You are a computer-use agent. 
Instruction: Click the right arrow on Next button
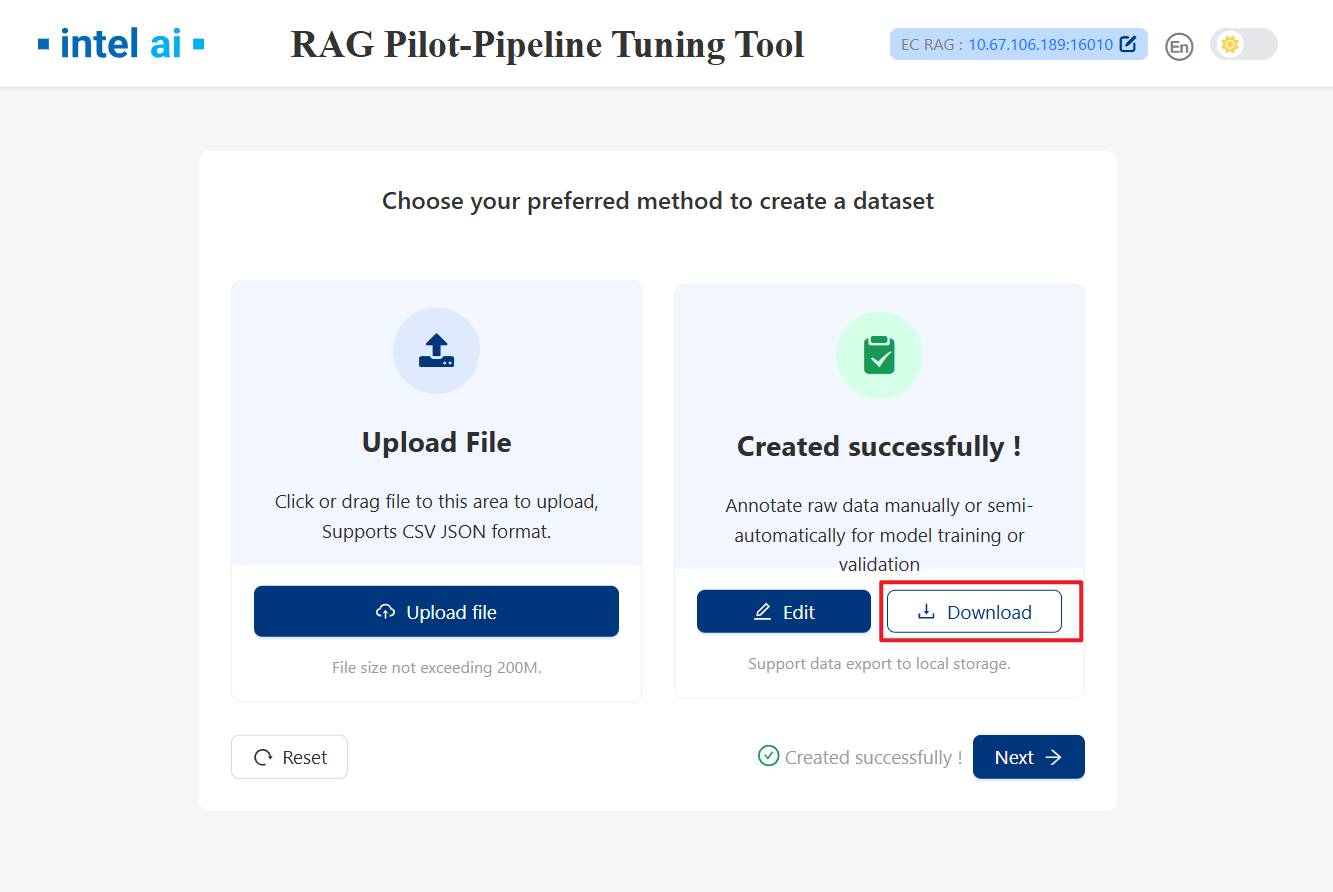point(1054,757)
